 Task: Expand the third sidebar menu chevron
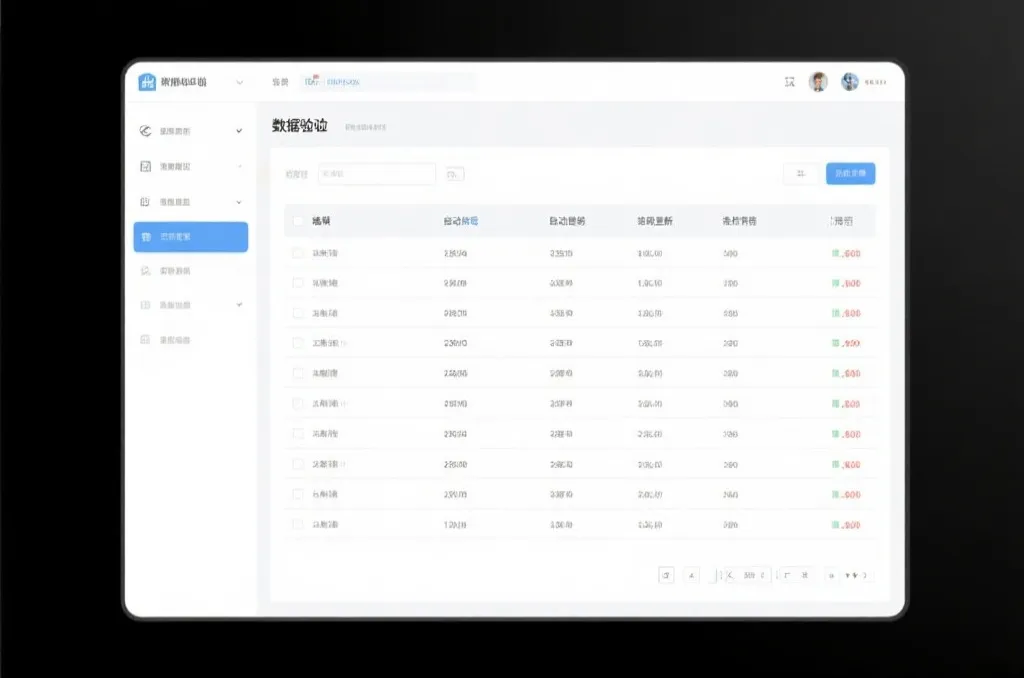click(239, 202)
